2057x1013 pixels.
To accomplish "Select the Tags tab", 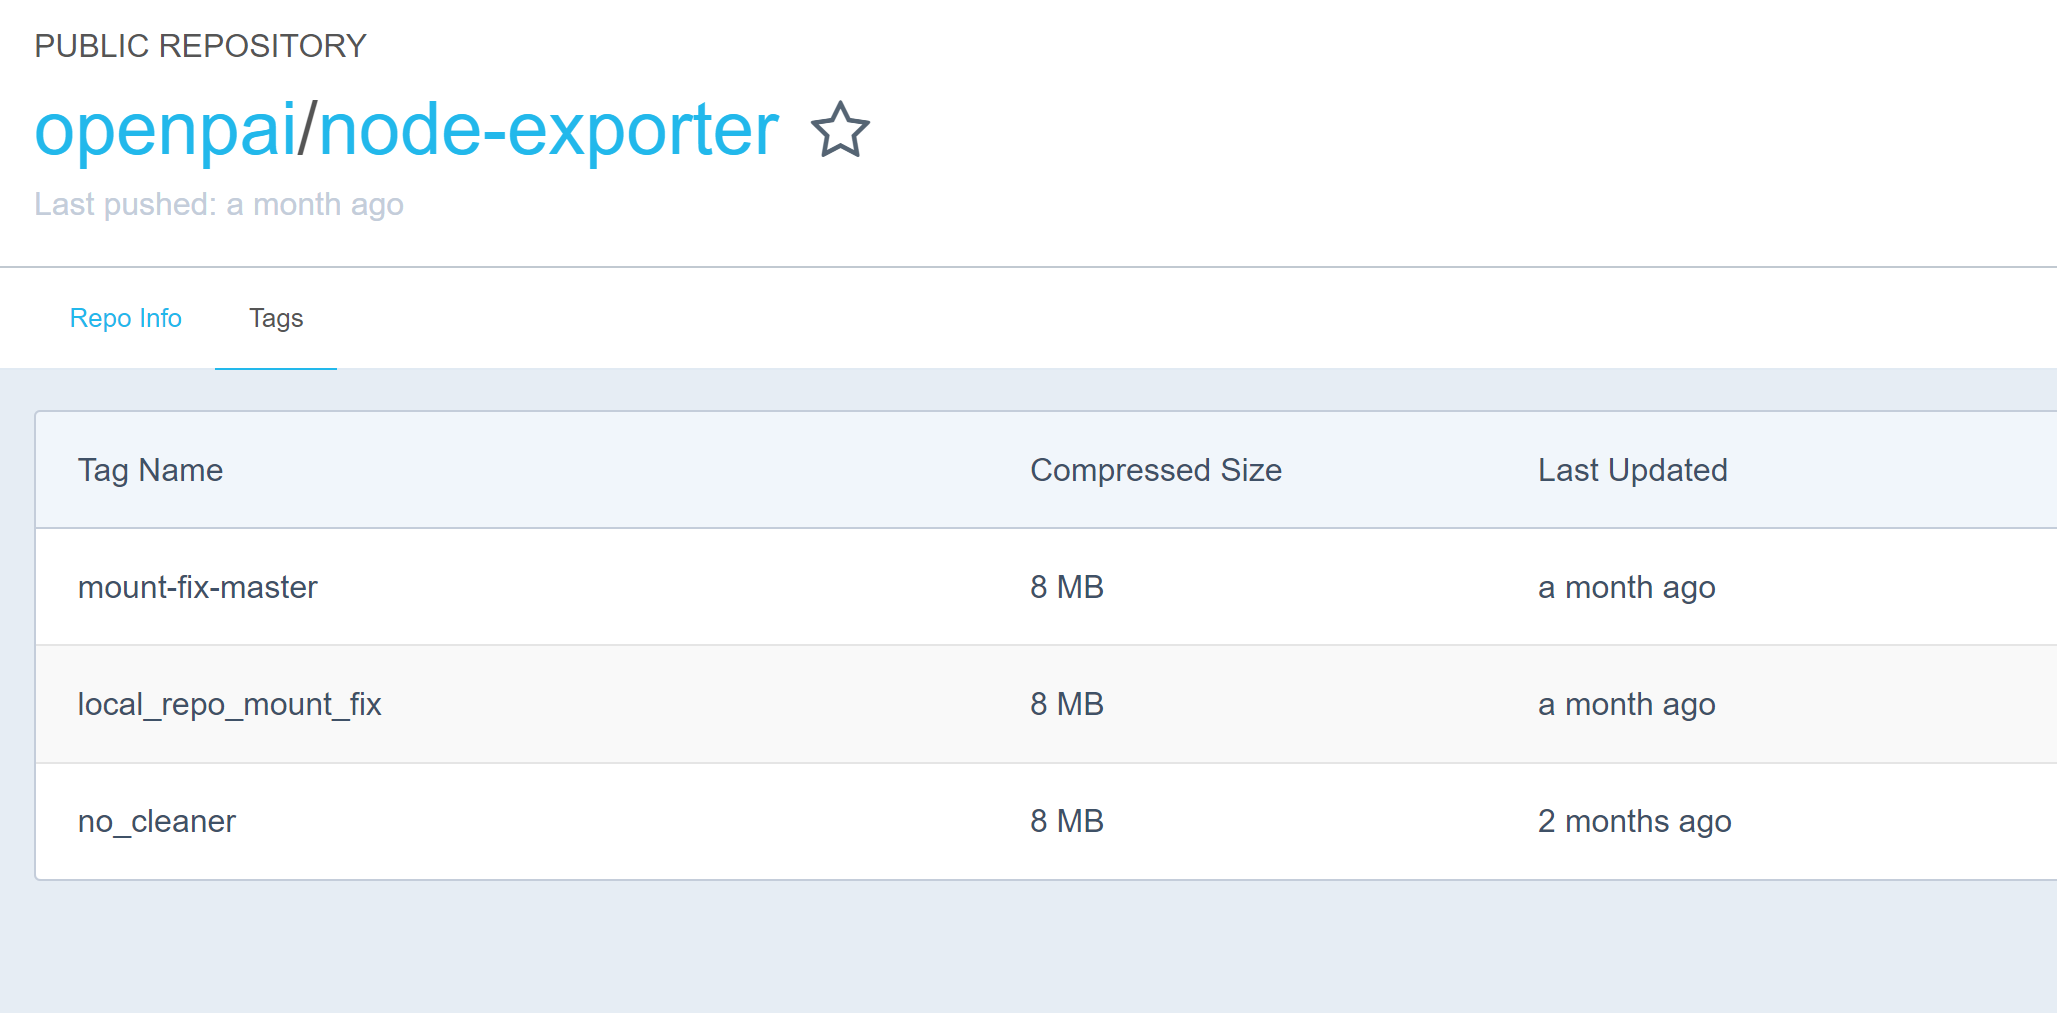I will (276, 318).
